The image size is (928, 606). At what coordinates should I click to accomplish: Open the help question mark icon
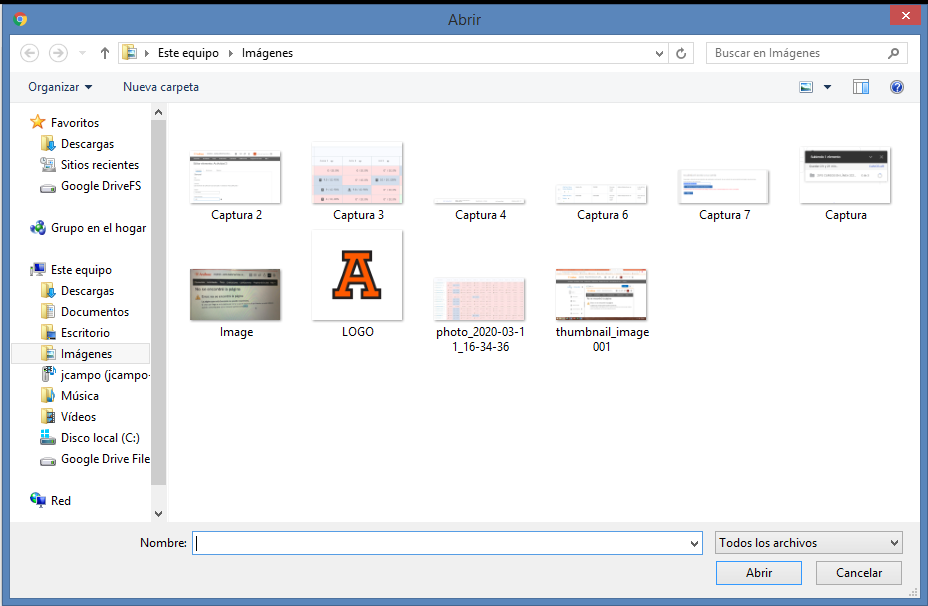click(897, 87)
